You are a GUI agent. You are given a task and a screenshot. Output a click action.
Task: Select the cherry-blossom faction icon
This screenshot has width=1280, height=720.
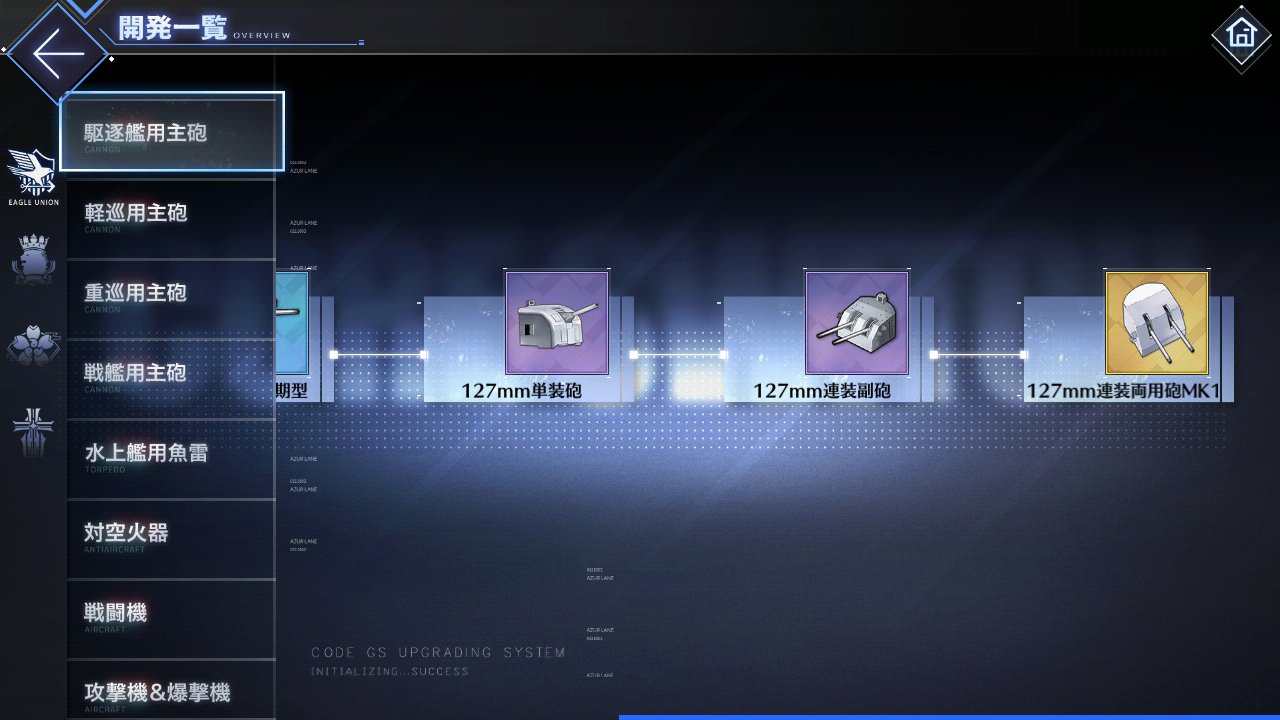[x=34, y=346]
